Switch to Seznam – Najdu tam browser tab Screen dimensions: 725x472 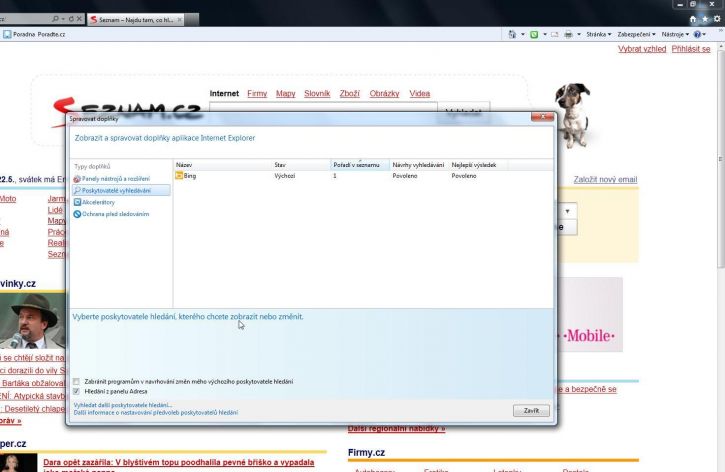point(136,19)
